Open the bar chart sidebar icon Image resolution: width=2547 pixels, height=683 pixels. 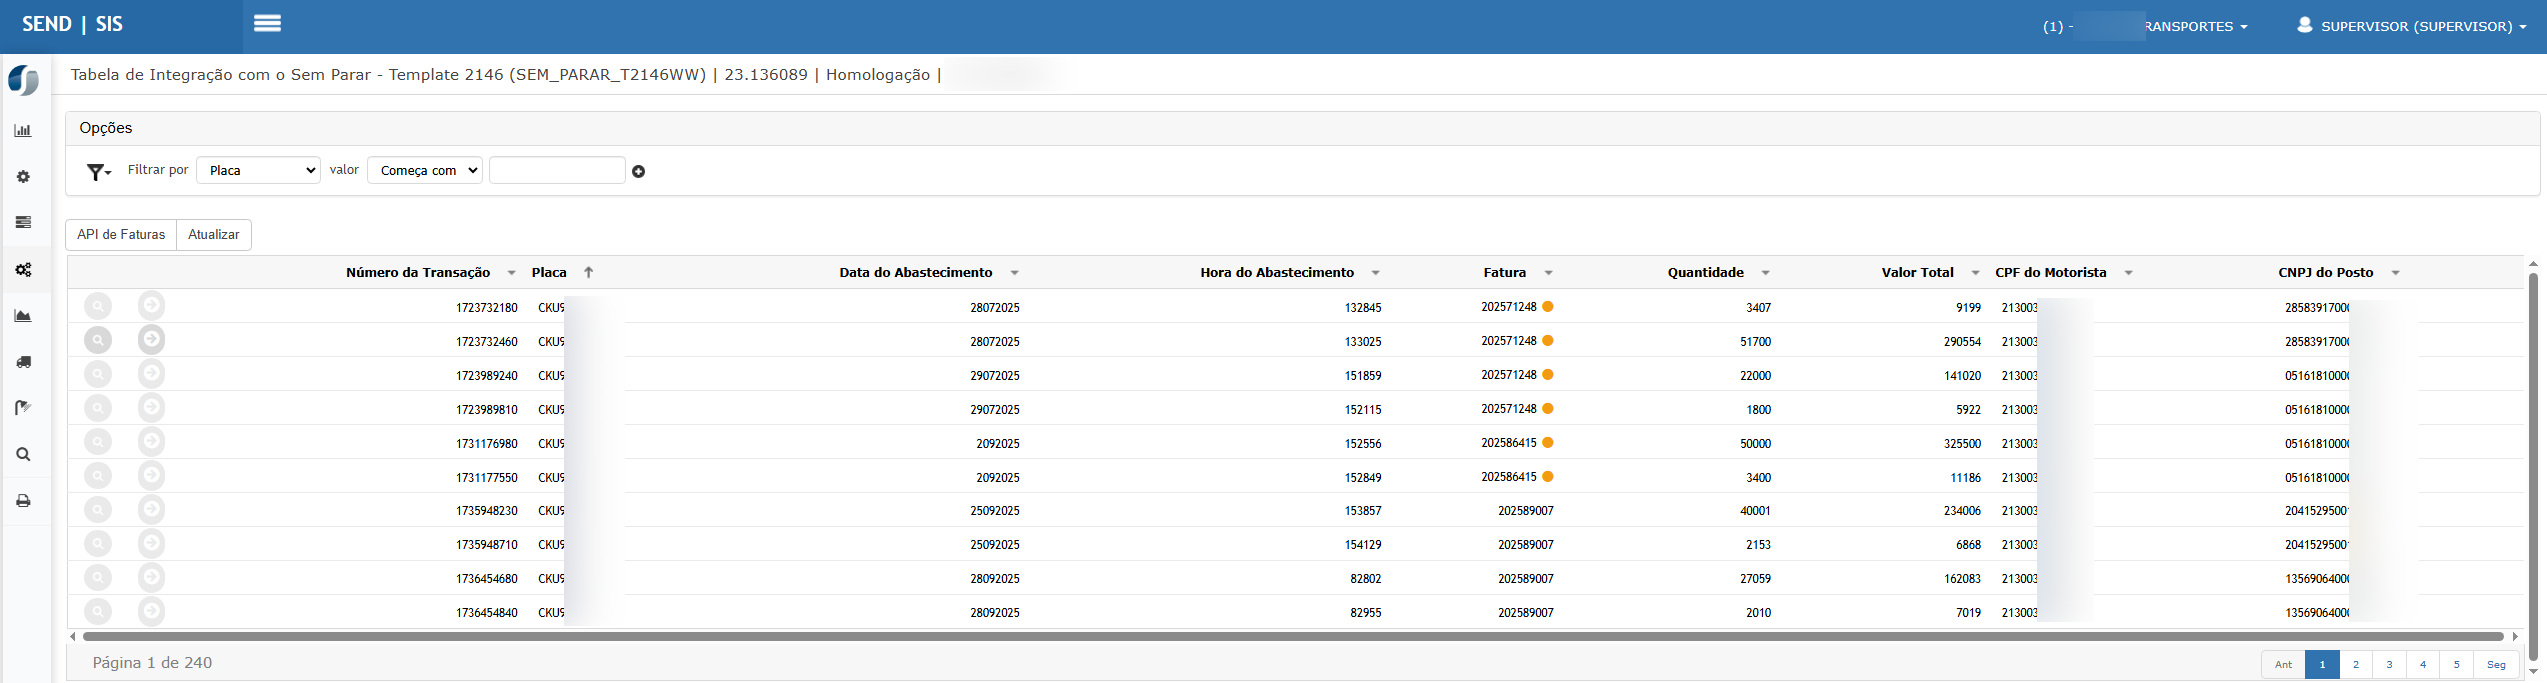(23, 131)
